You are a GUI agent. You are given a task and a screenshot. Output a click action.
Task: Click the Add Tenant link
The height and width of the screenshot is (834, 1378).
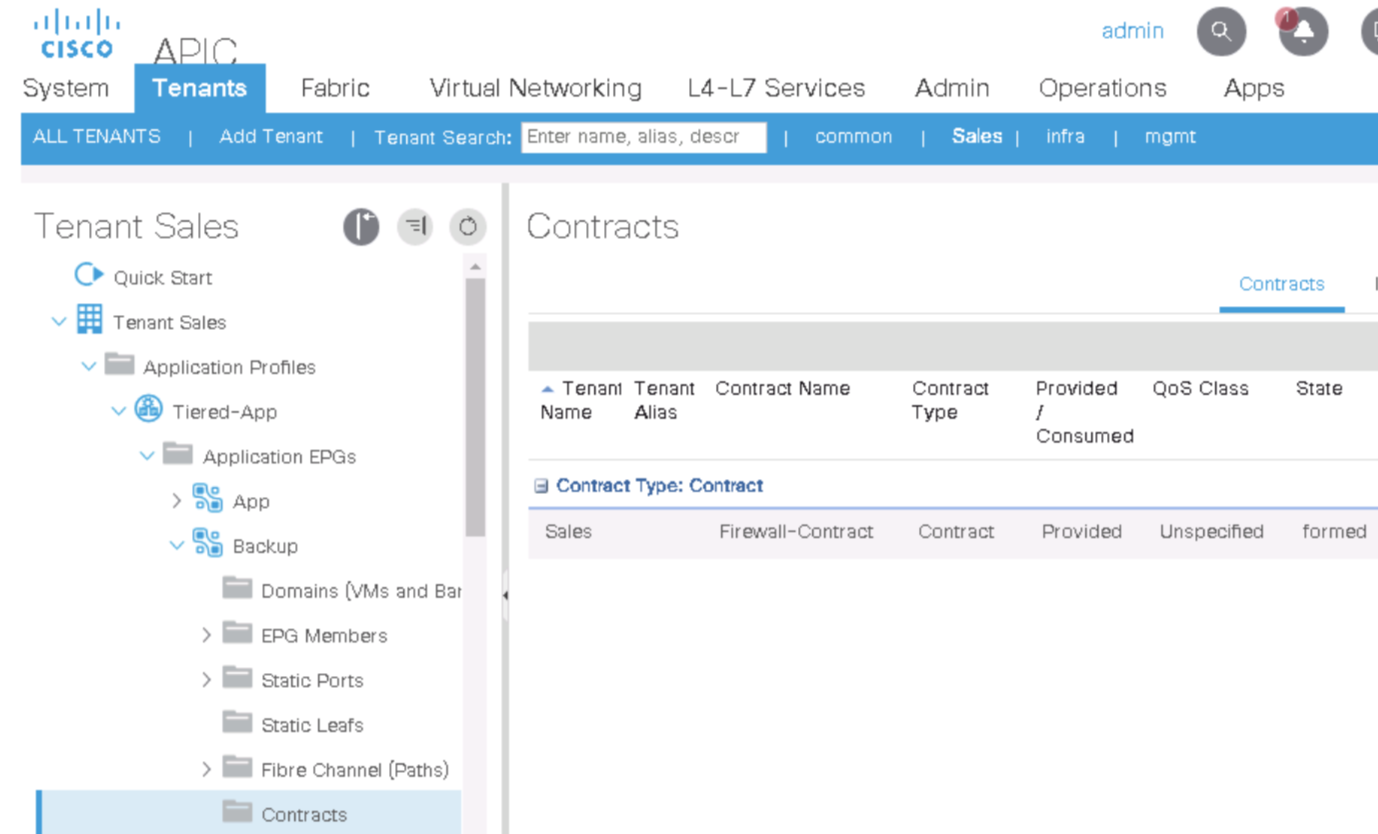tap(271, 137)
